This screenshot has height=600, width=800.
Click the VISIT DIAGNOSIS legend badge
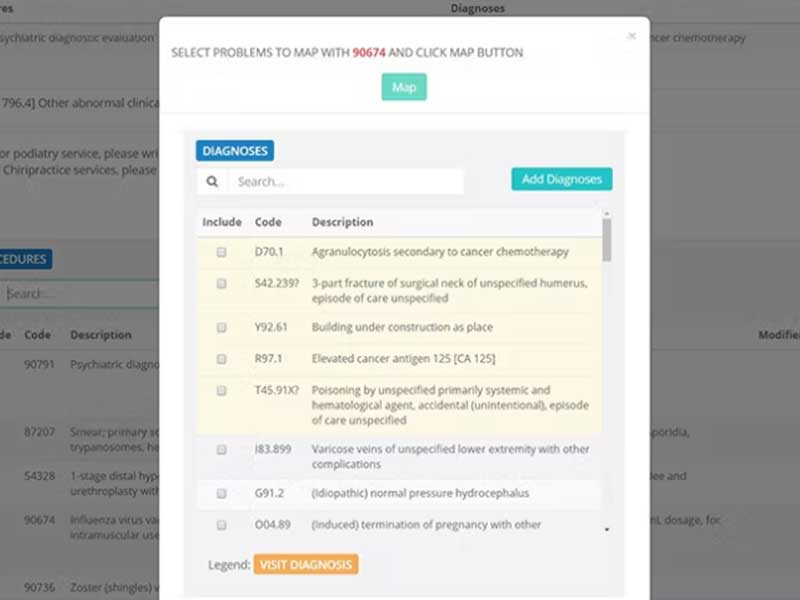[306, 565]
